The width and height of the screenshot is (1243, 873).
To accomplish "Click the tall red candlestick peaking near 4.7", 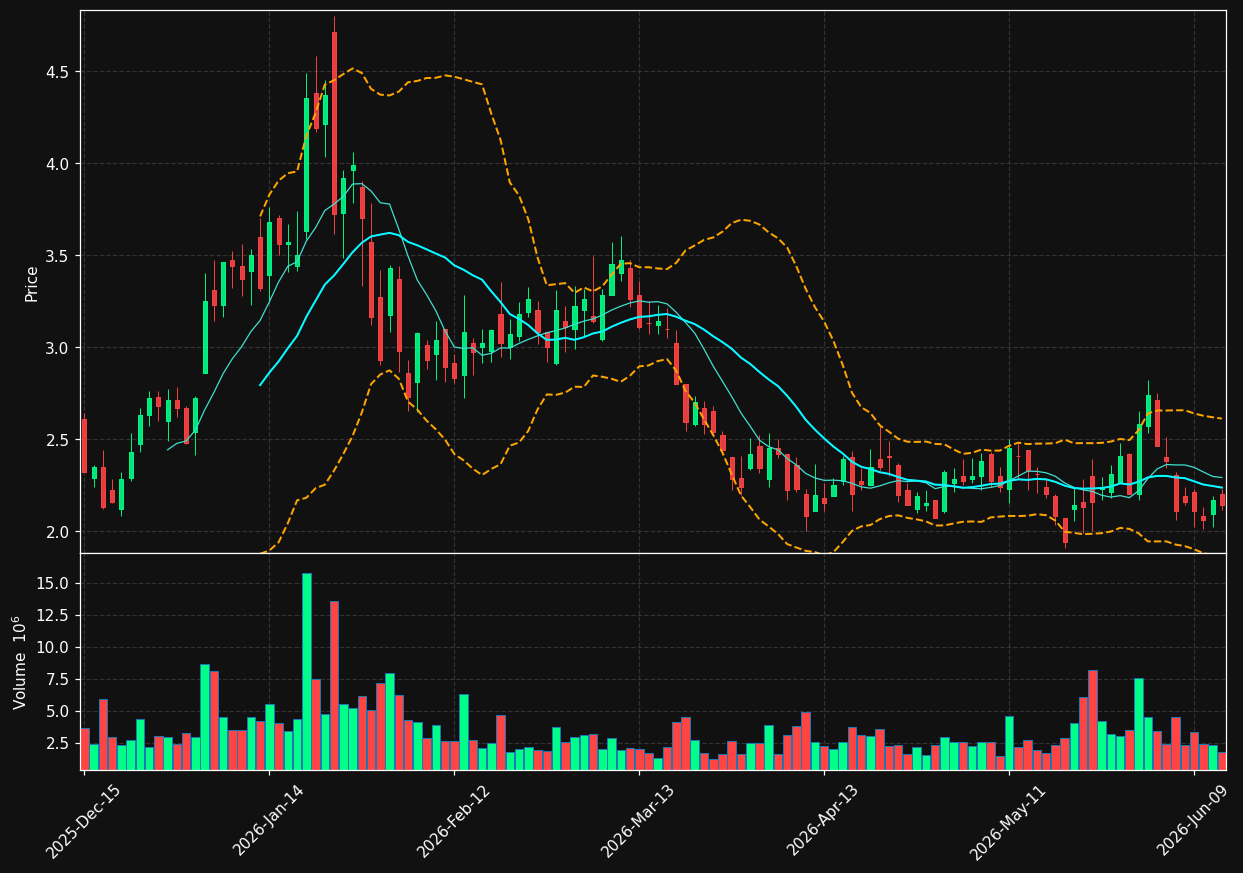I will coord(334,123).
